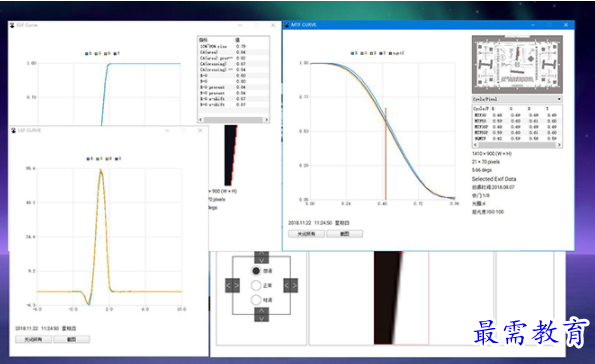Click the left-side '<' arrow button in main window
The image size is (595, 364).
click(x=228, y=285)
